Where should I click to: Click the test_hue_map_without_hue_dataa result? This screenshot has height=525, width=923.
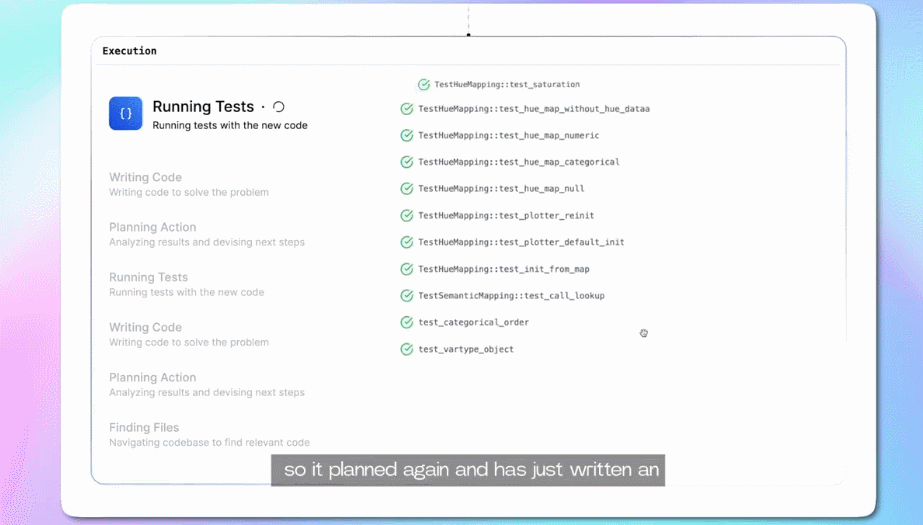pos(533,109)
